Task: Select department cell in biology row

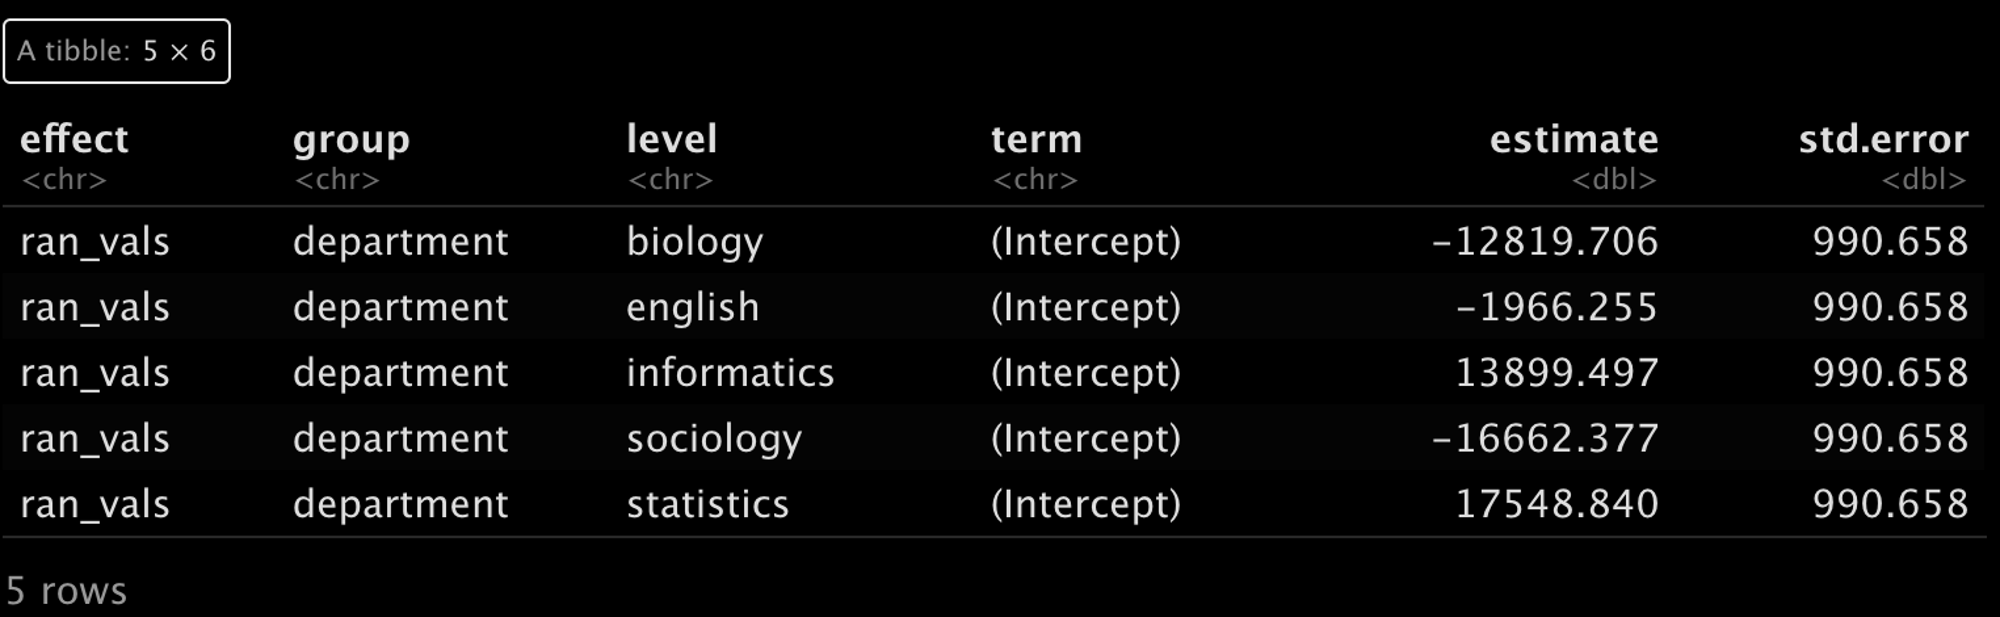Action: (x=400, y=242)
